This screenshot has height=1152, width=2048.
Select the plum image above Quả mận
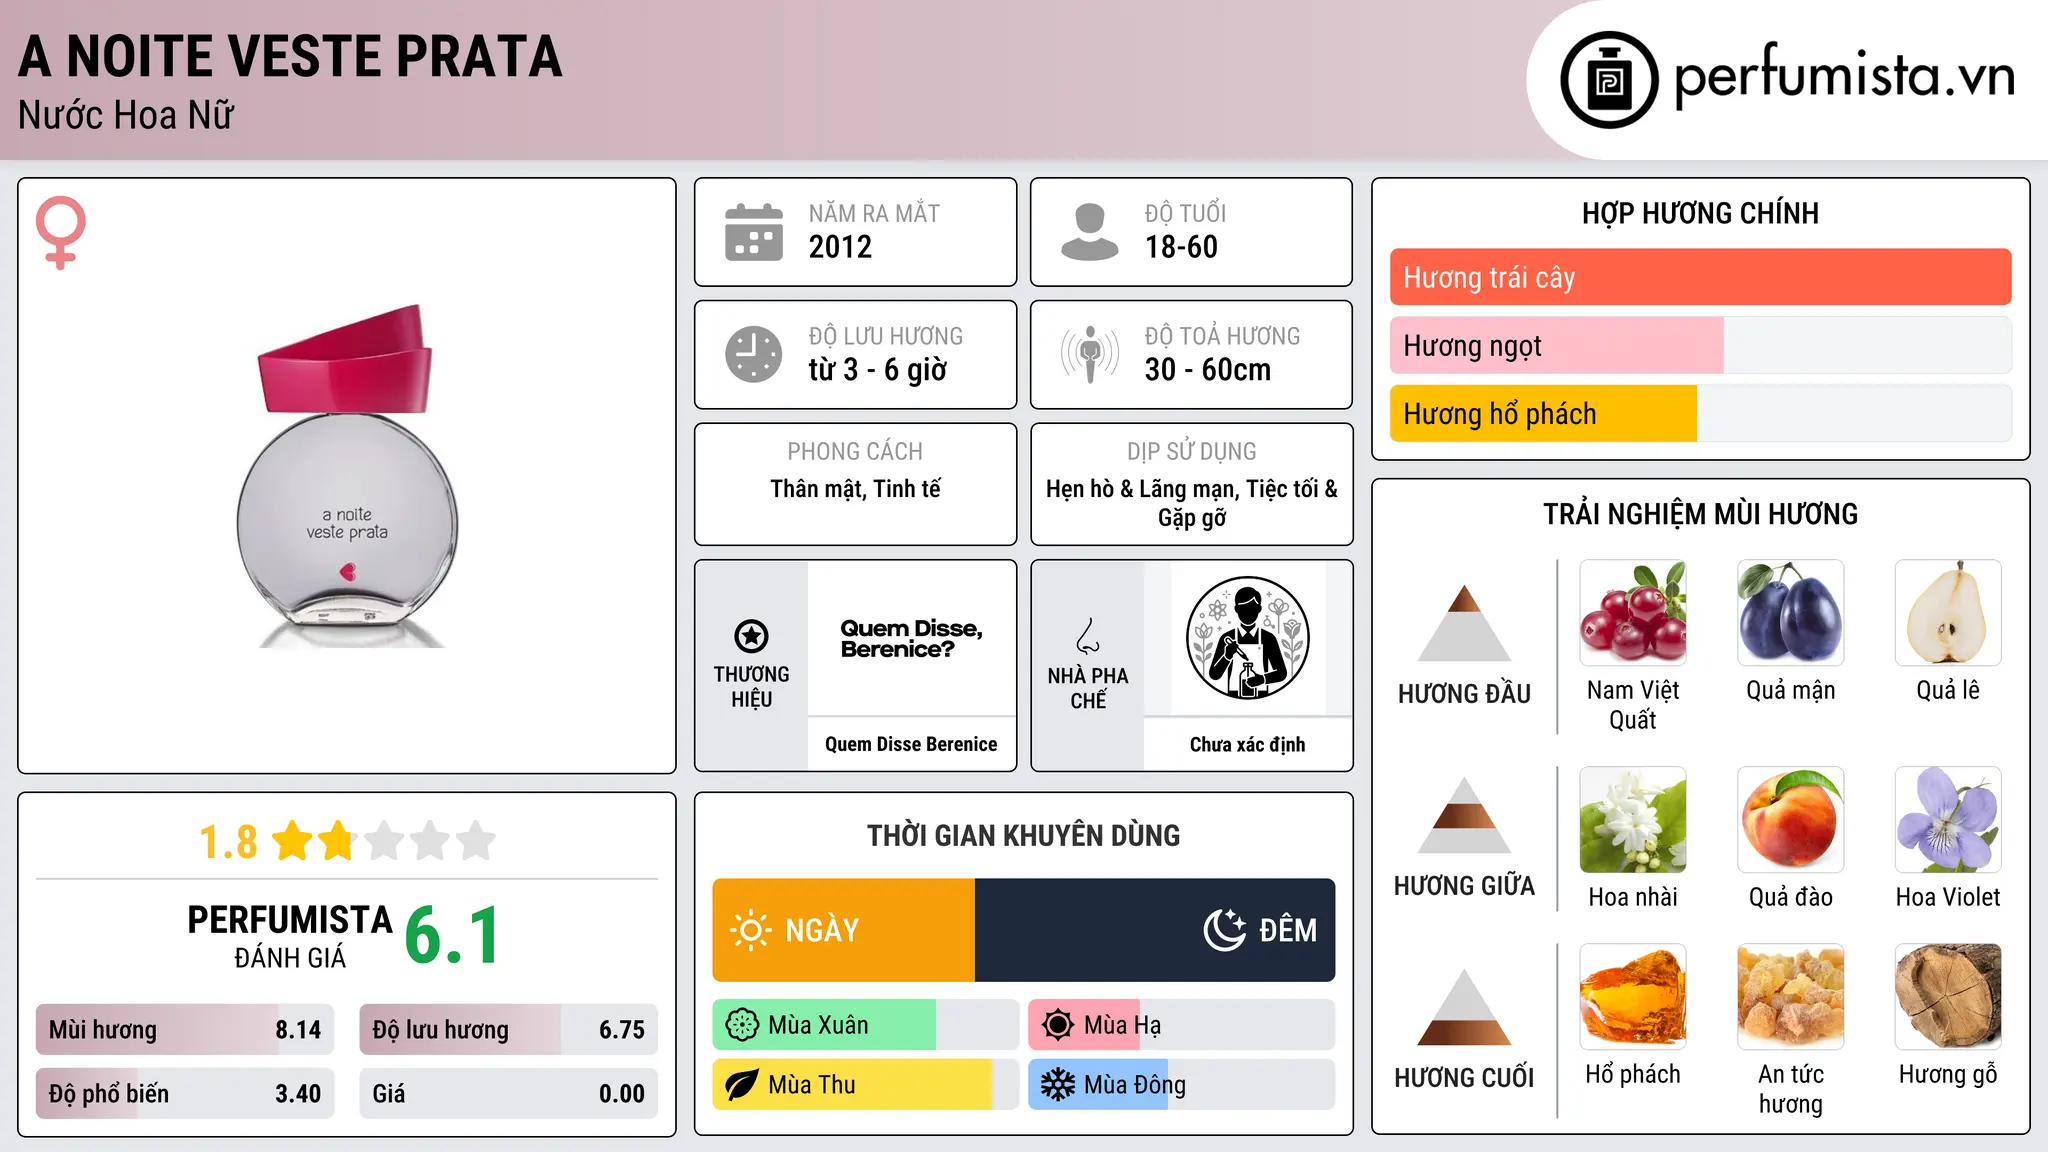click(x=1791, y=613)
